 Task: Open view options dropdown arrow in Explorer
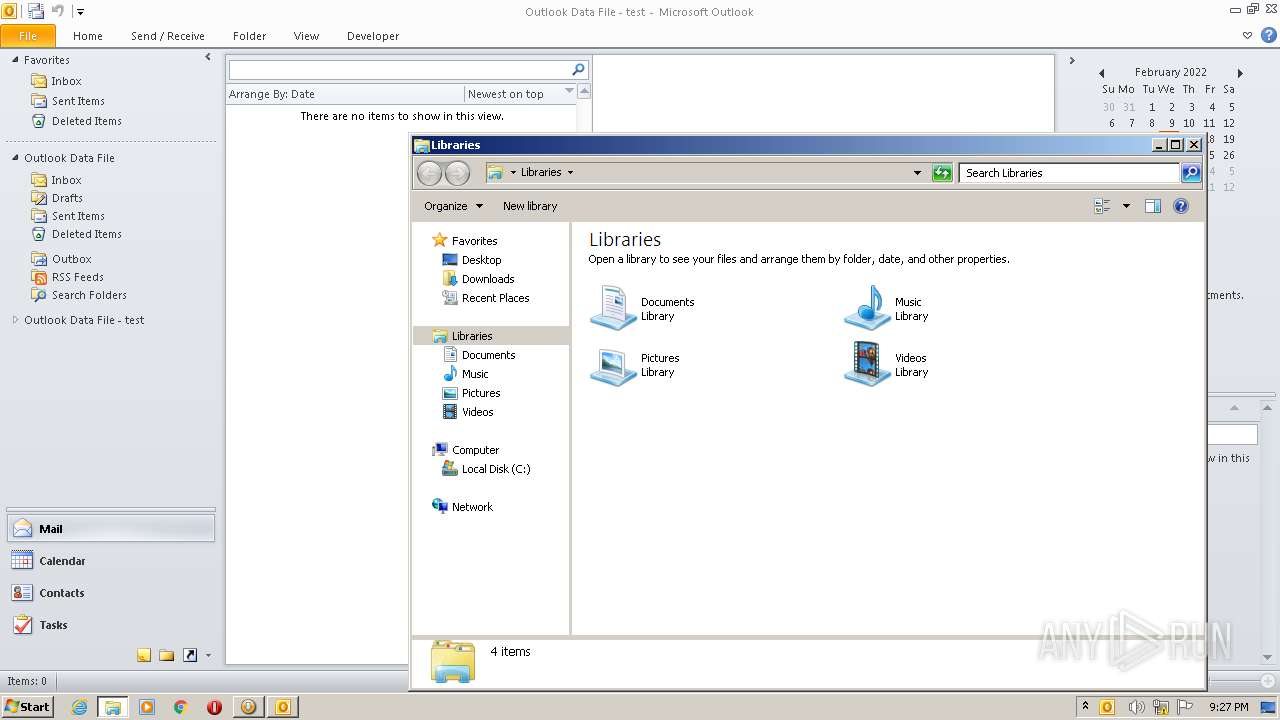1126,206
